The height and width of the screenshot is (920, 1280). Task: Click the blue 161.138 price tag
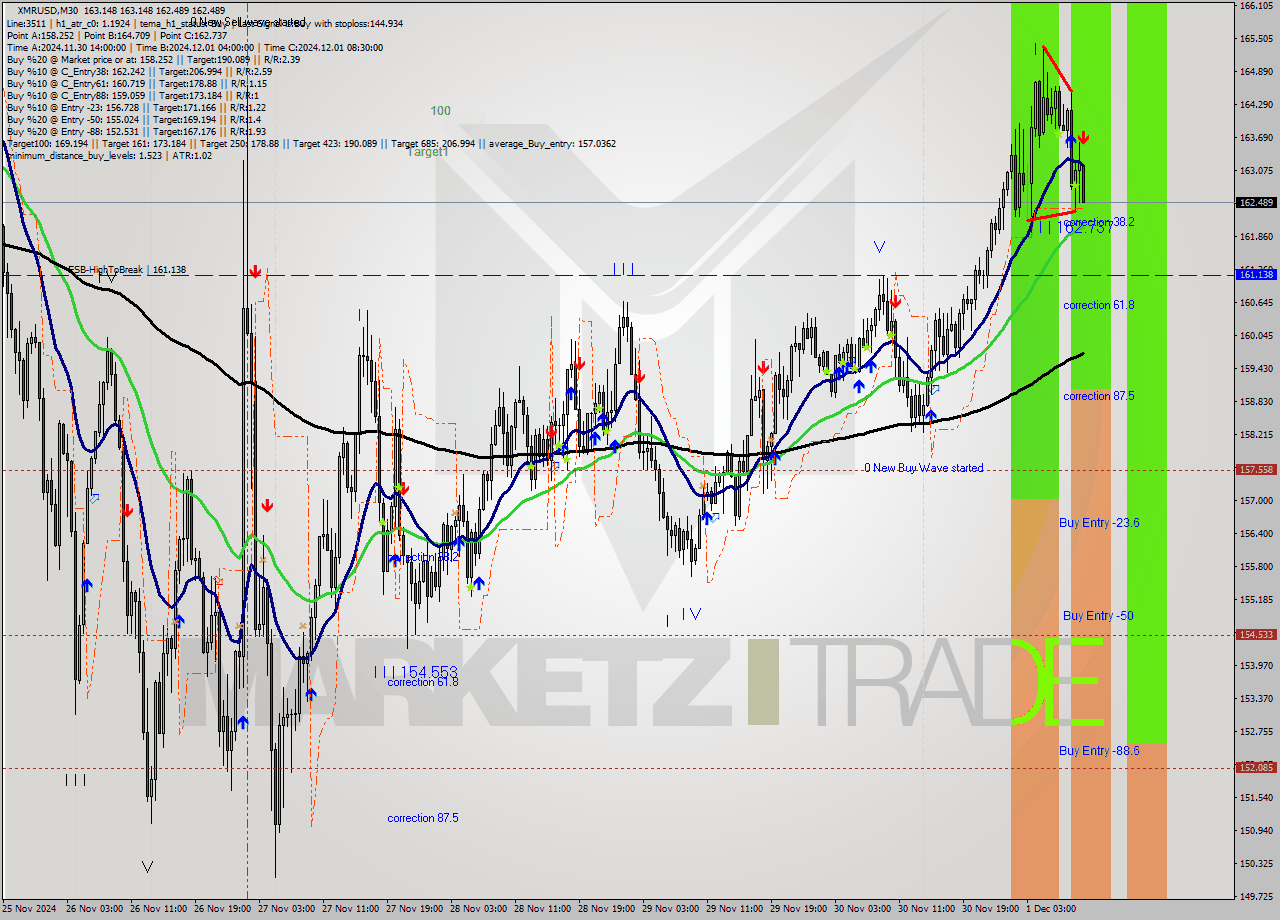click(x=1256, y=274)
